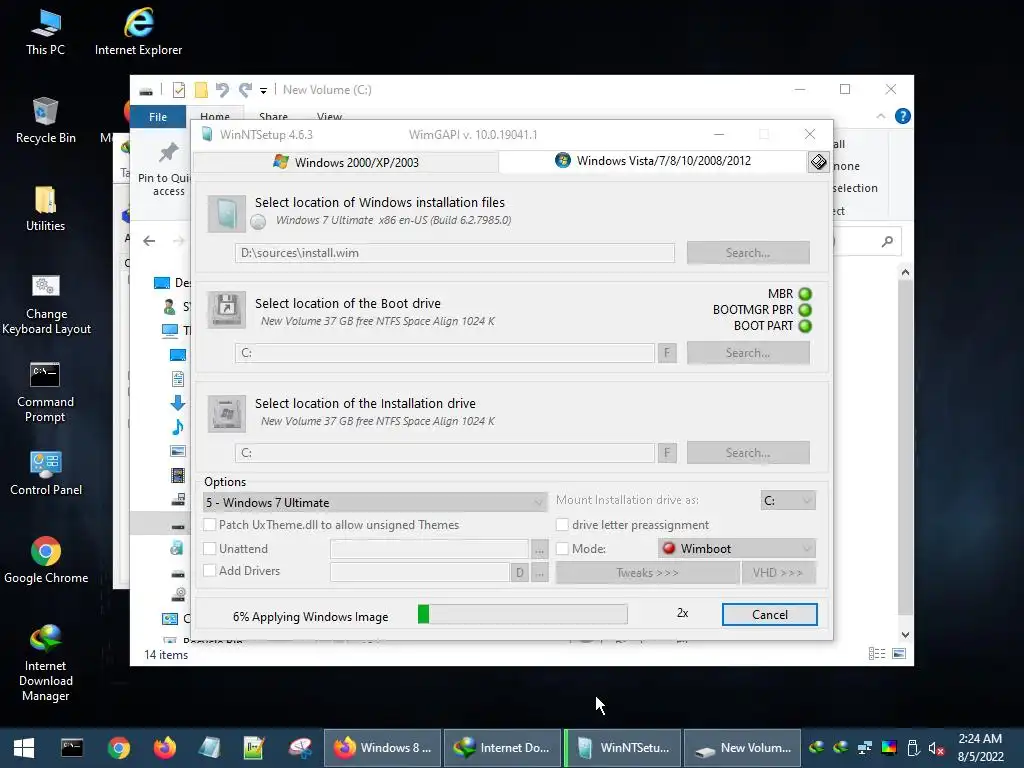Screen dimensions: 1024x768
Task: Tick the Unattend checkbox
Action: [x=210, y=549]
